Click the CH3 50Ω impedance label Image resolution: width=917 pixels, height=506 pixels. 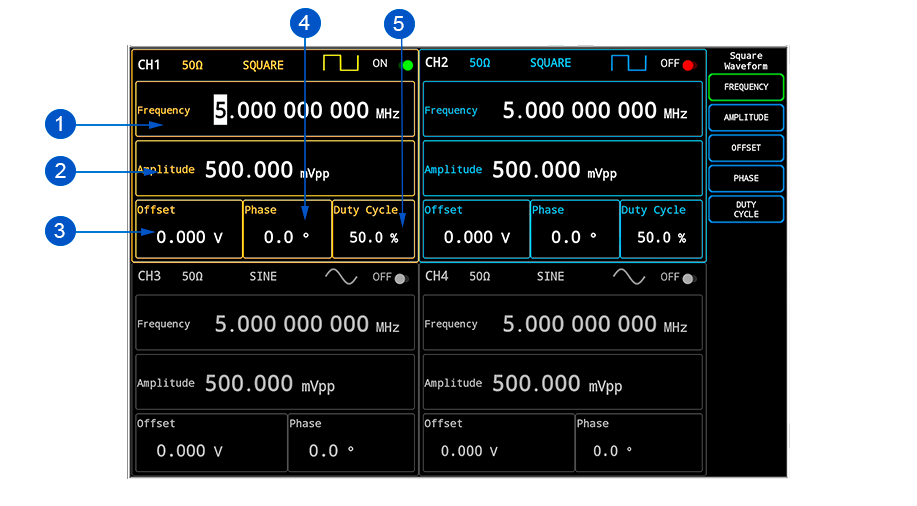[x=192, y=277]
